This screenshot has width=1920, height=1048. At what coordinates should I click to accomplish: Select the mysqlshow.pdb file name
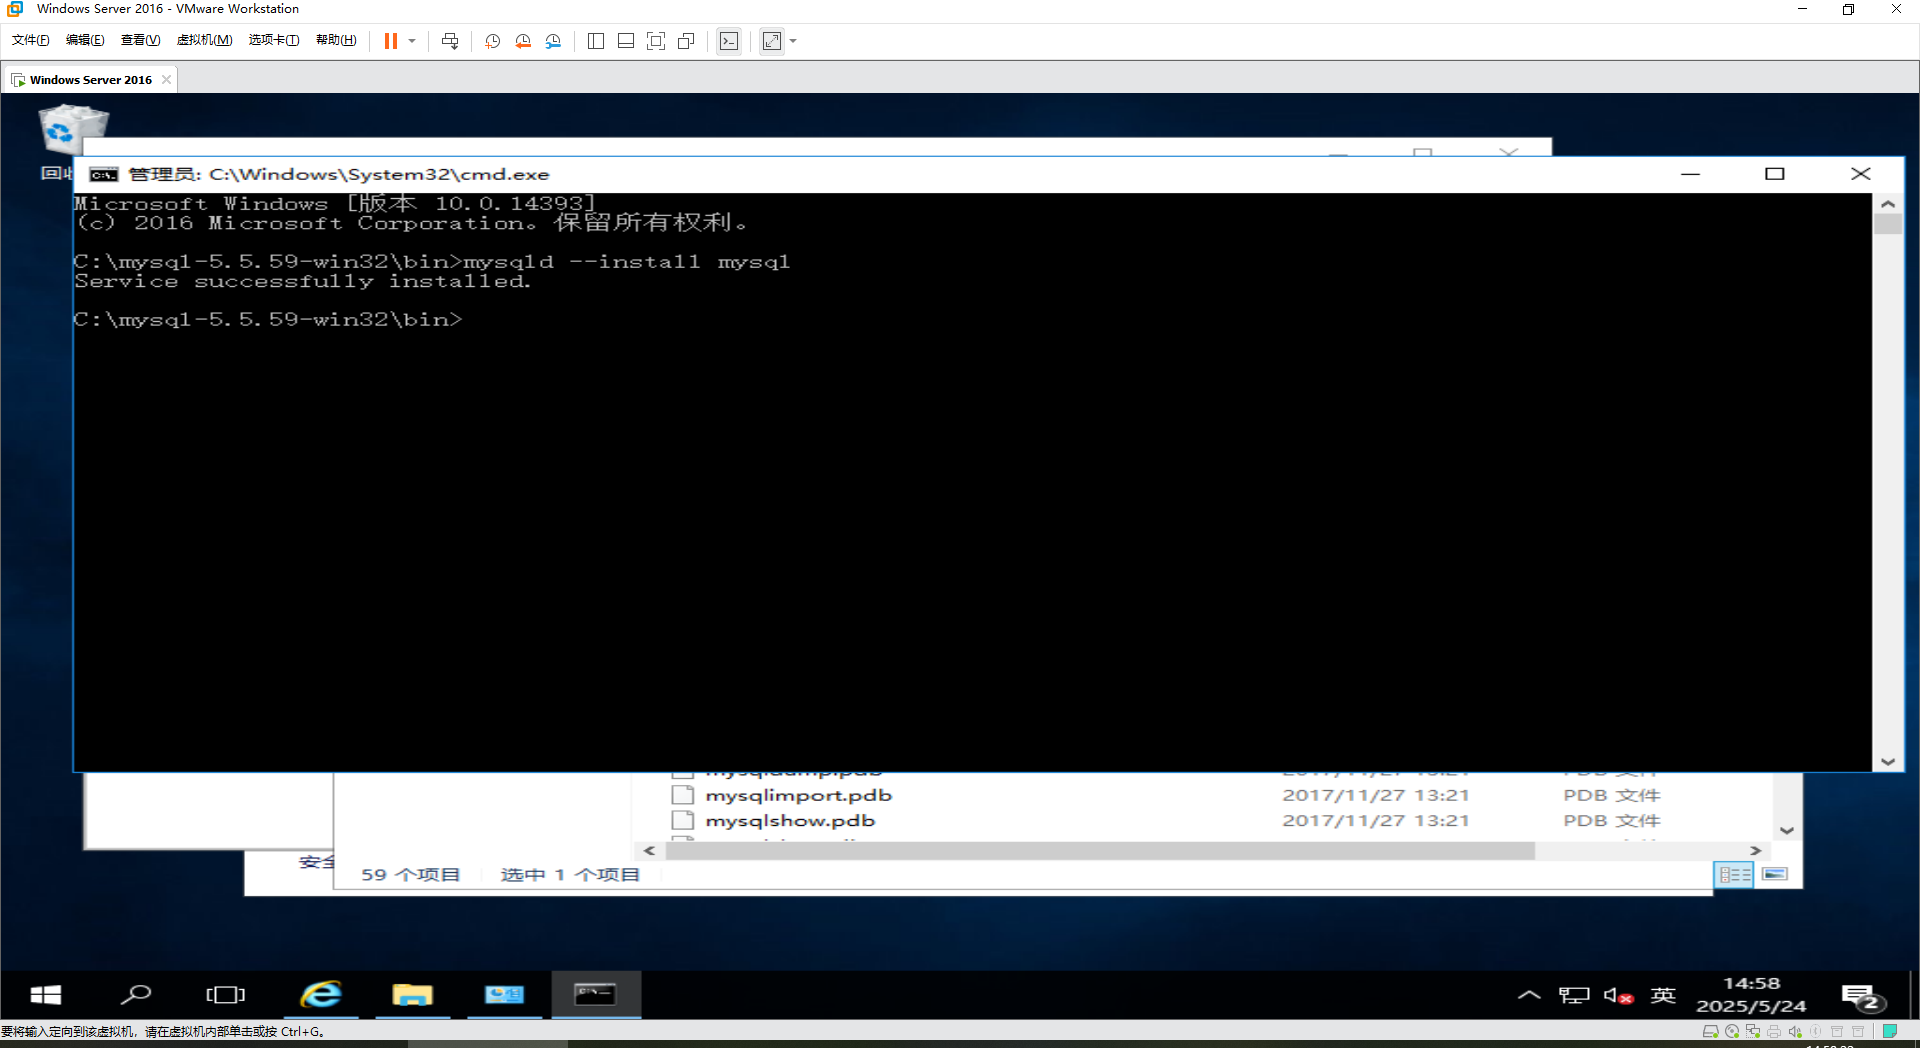click(x=790, y=820)
